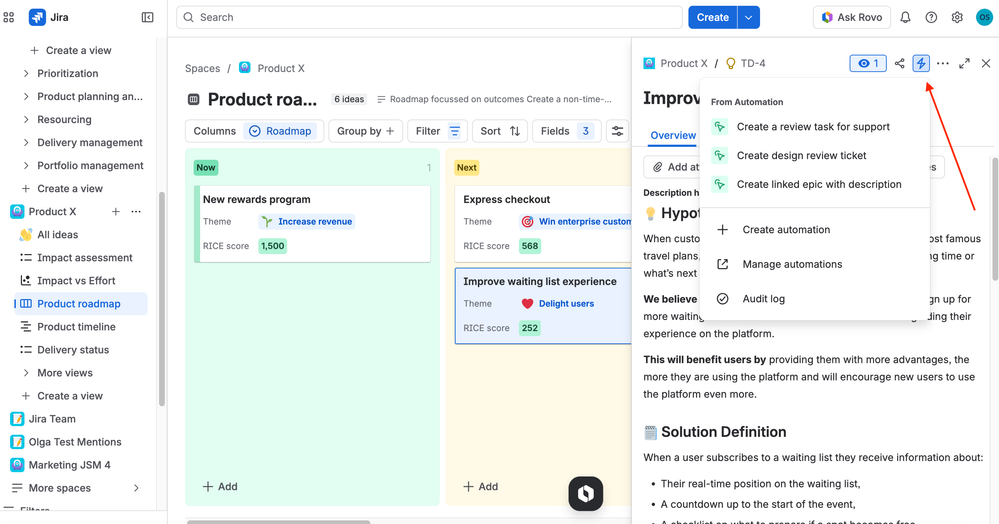
Task: Switch to the Overview tab
Action: point(673,135)
